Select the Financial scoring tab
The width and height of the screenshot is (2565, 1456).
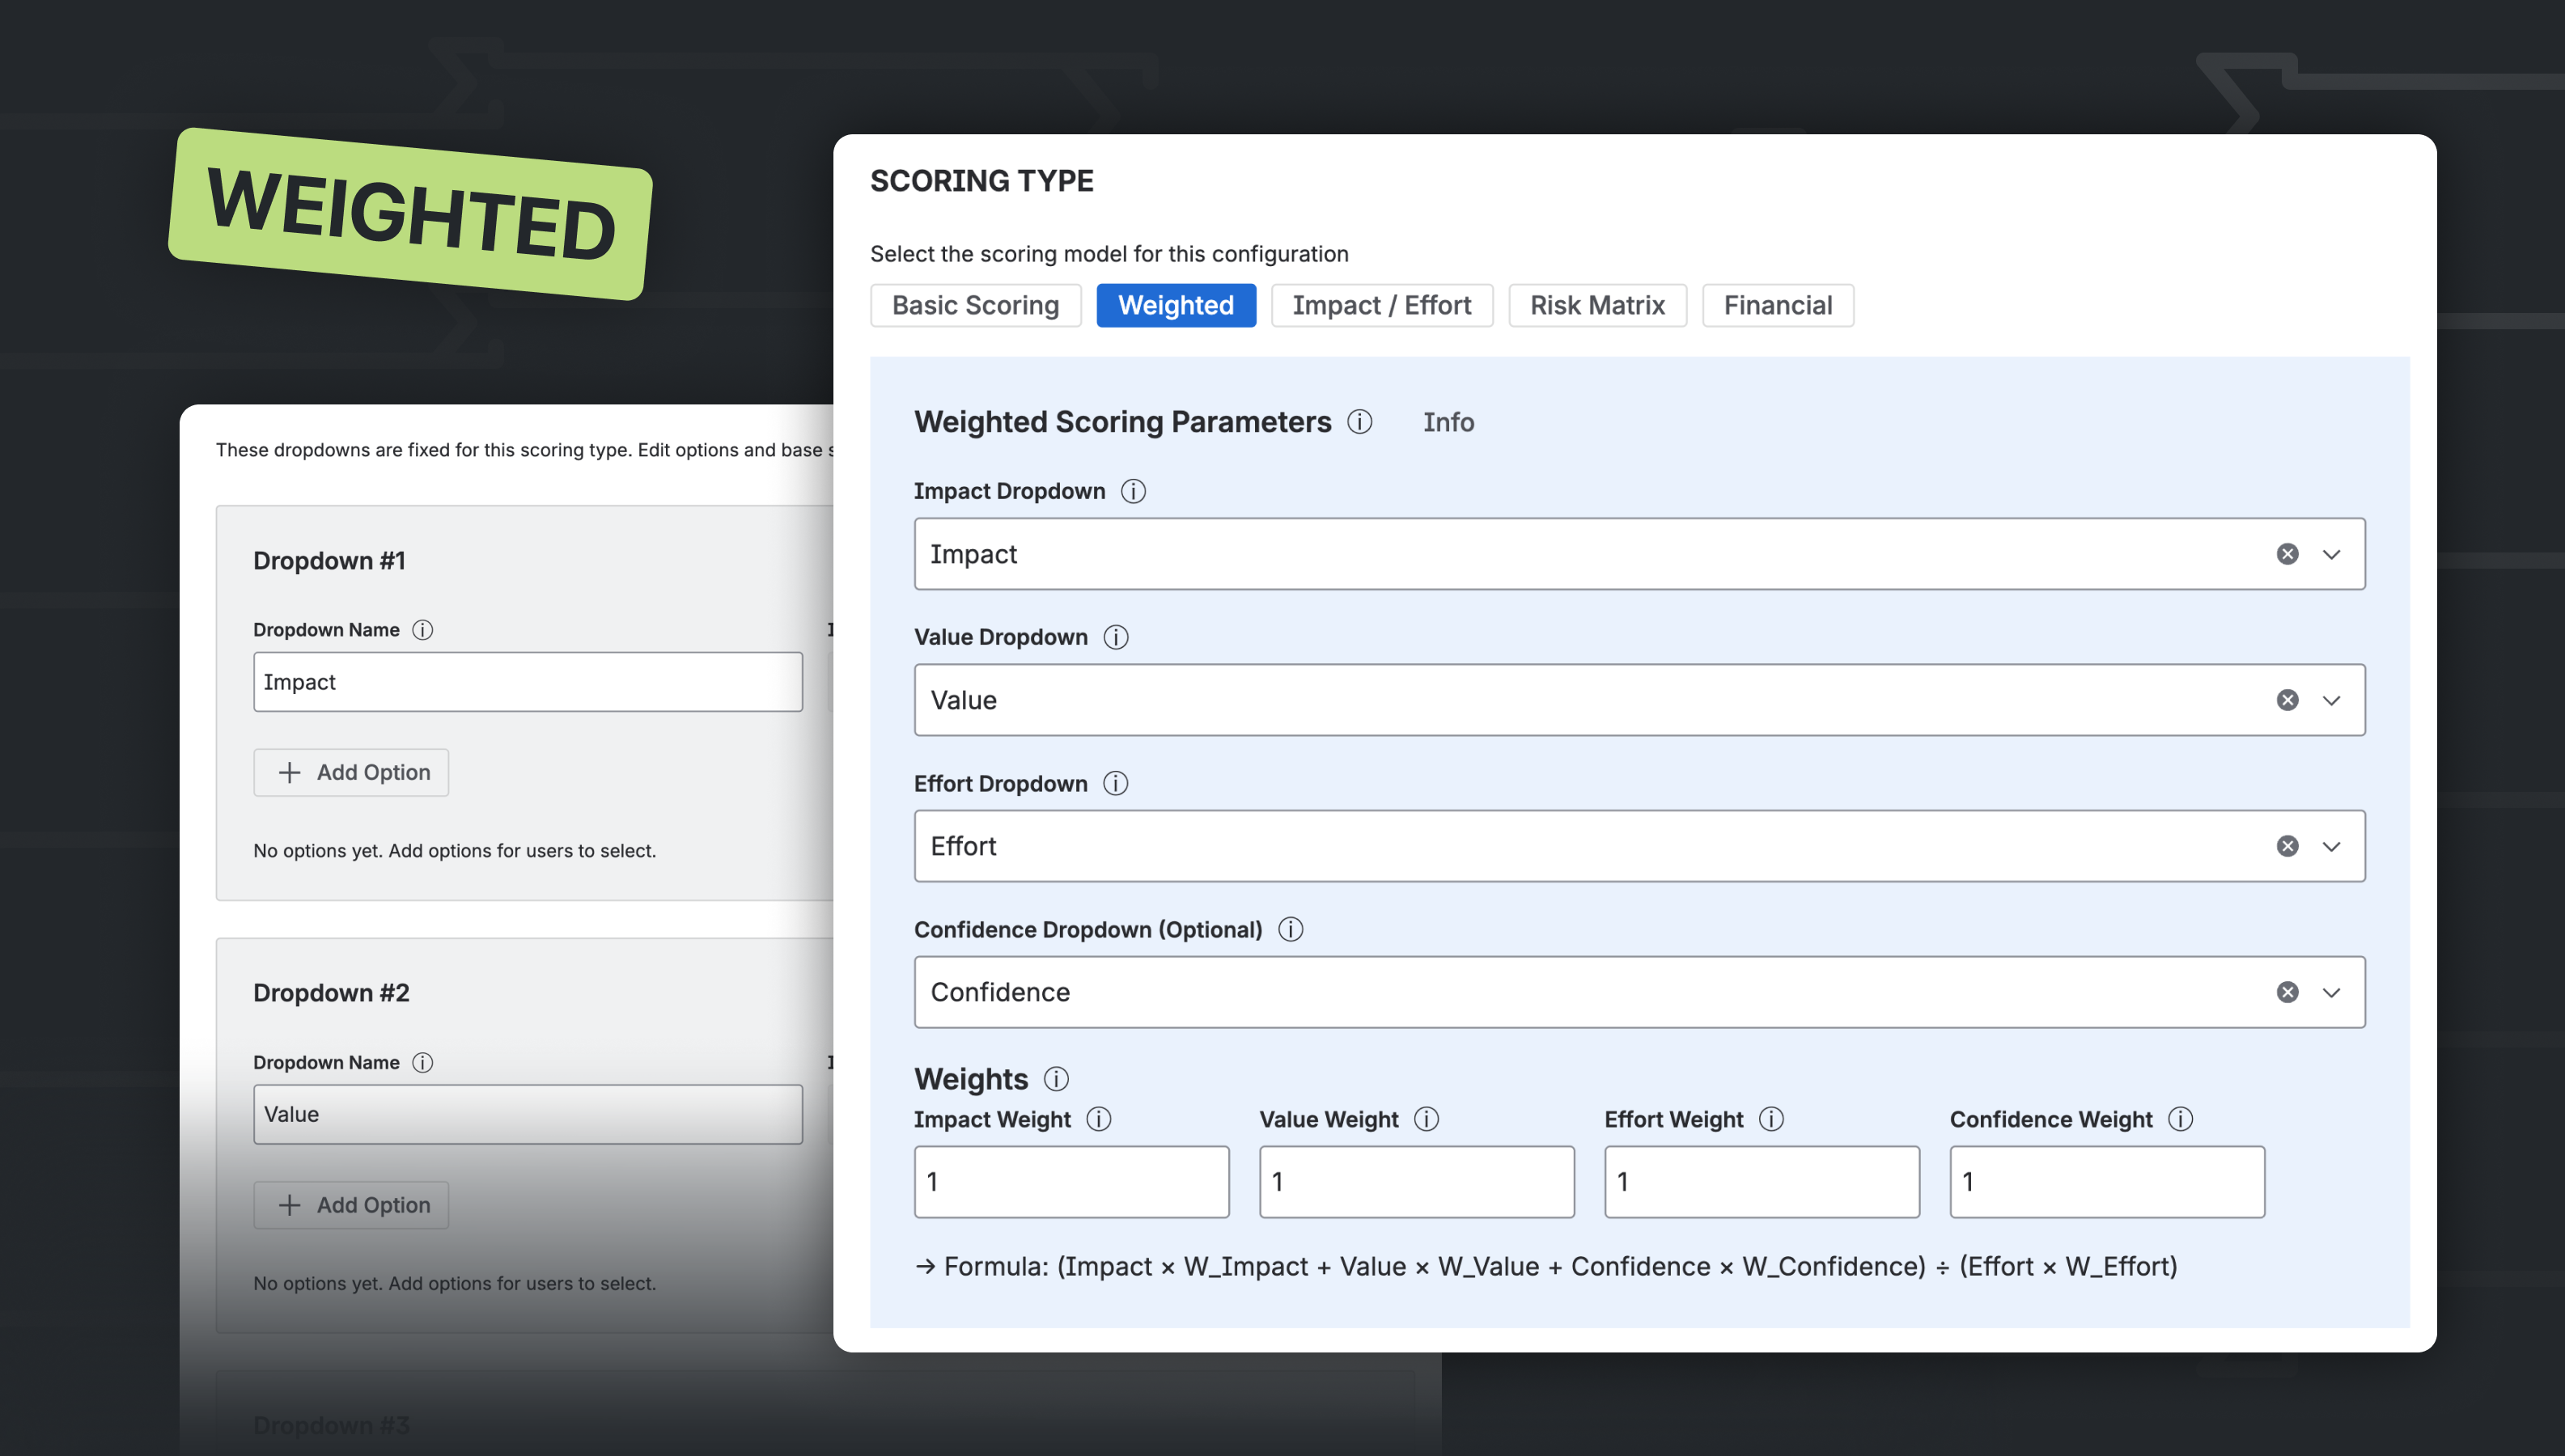pyautogui.click(x=1778, y=305)
